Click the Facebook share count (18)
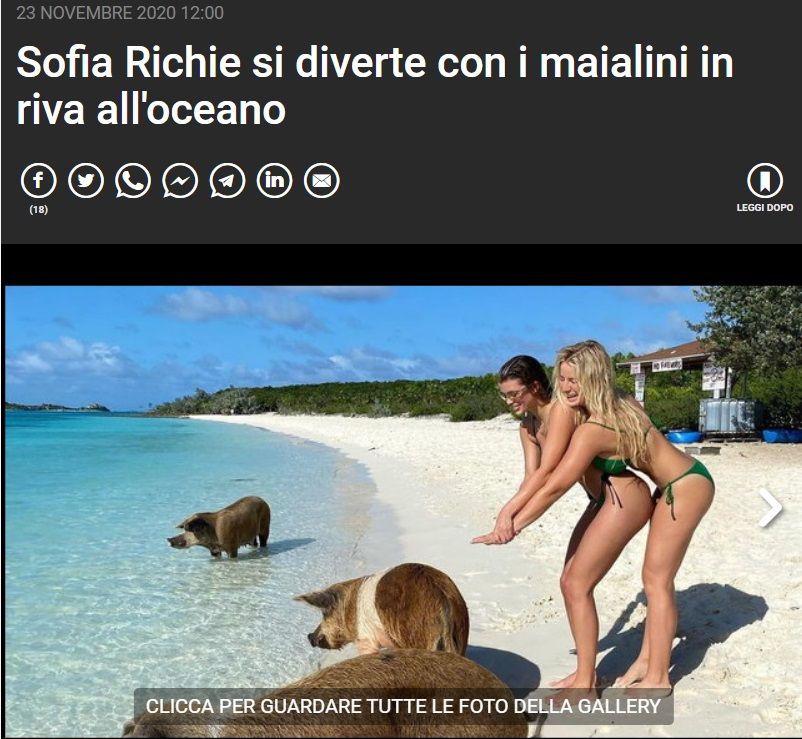The image size is (802, 739). [38, 210]
